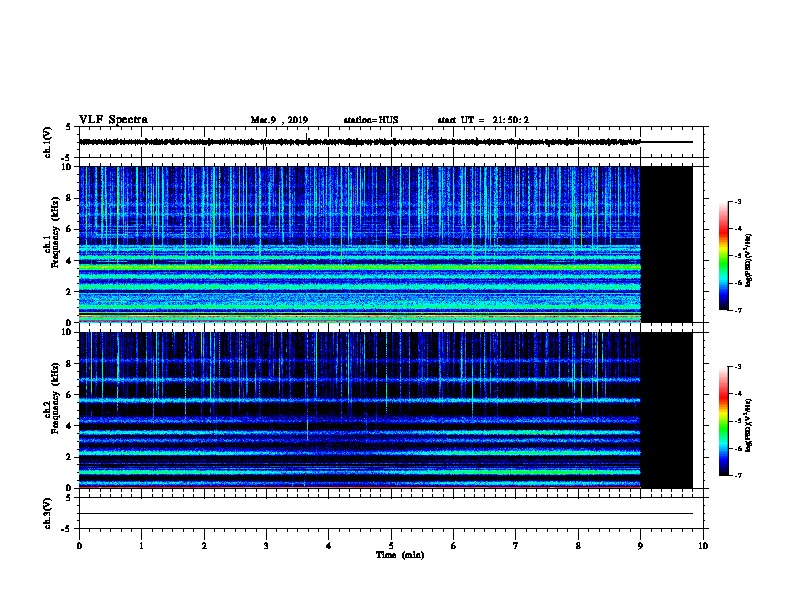
Task: Click the ch.1 color bar log(PSD) label
Action: tap(748, 260)
